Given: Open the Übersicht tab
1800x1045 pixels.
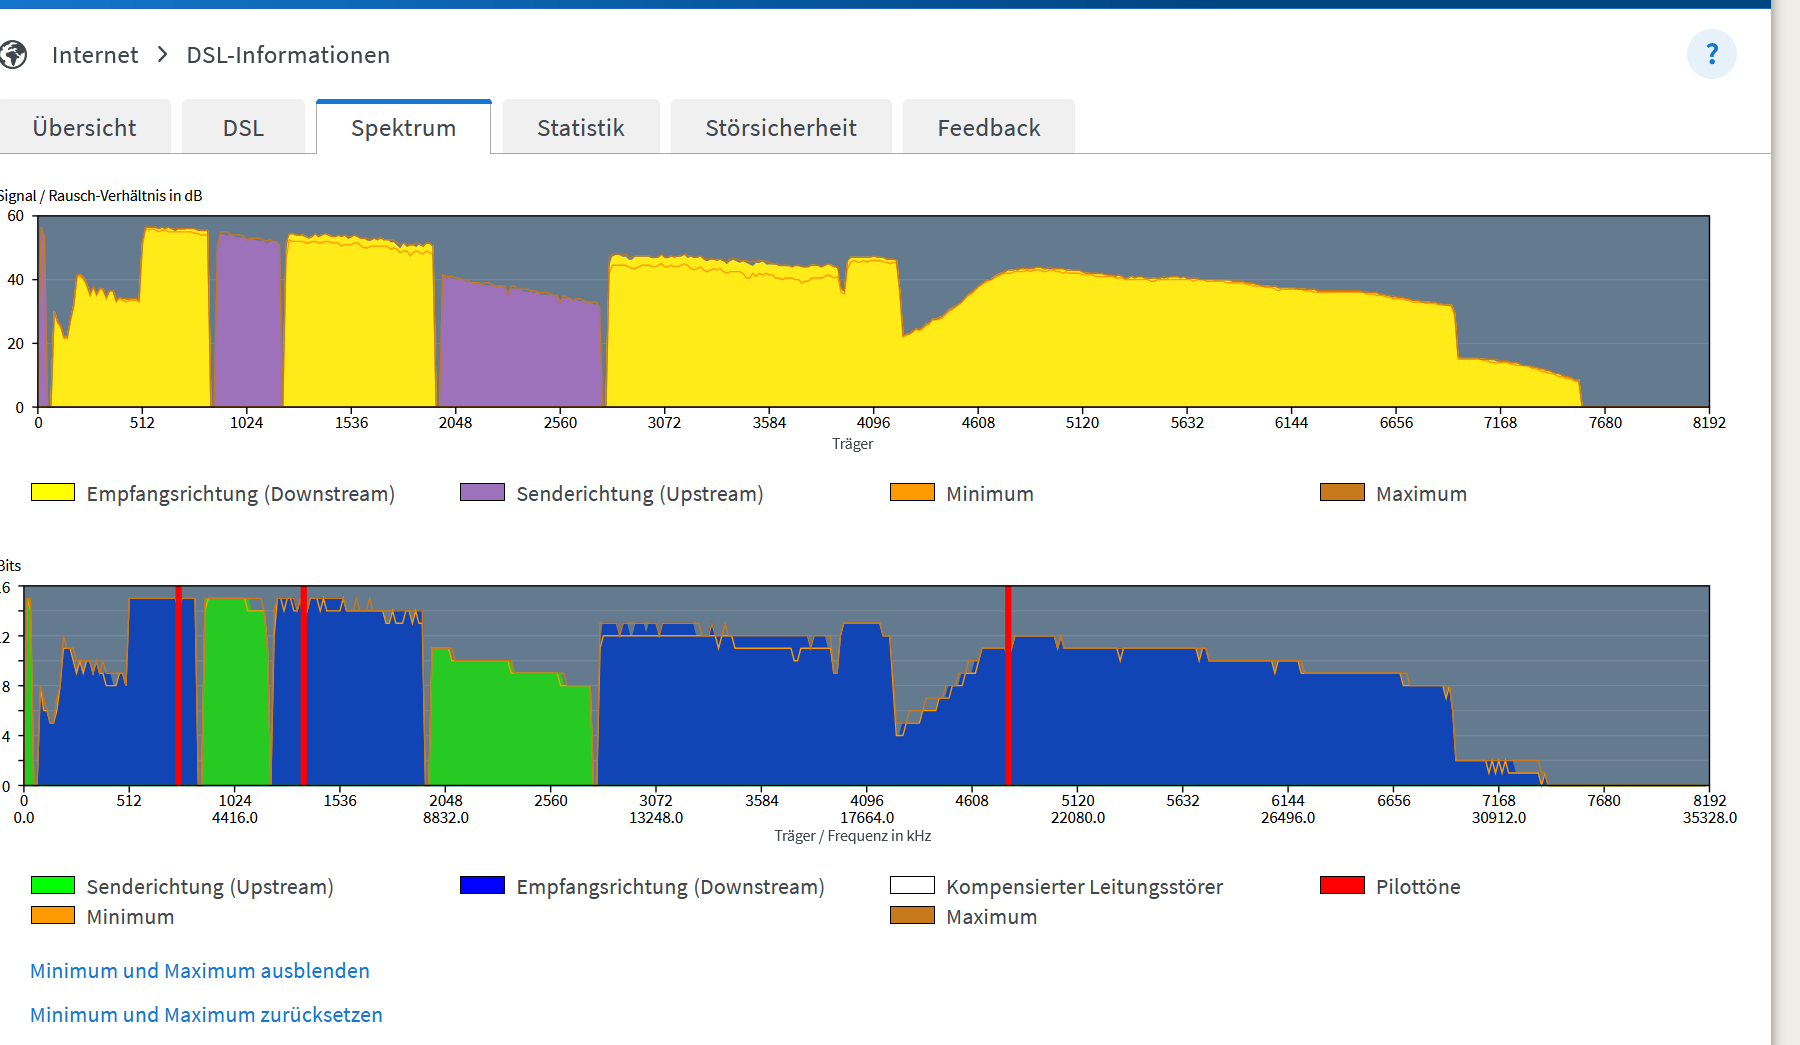Looking at the screenshot, I should pos(85,127).
